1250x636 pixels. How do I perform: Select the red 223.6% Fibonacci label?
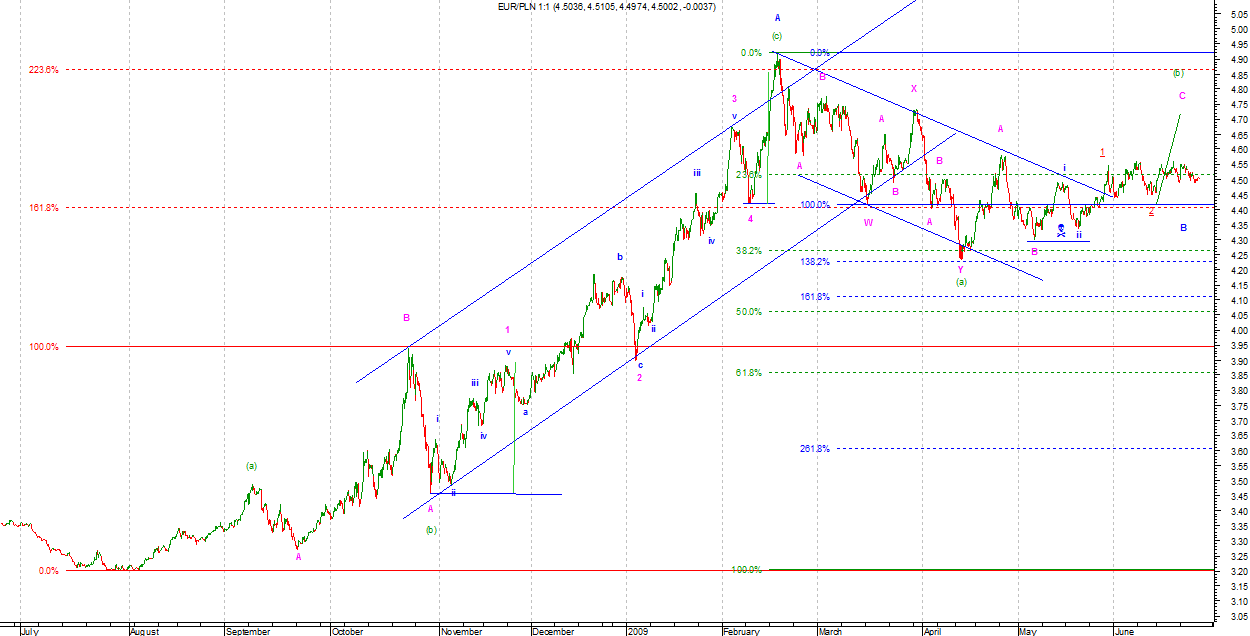tap(44, 70)
